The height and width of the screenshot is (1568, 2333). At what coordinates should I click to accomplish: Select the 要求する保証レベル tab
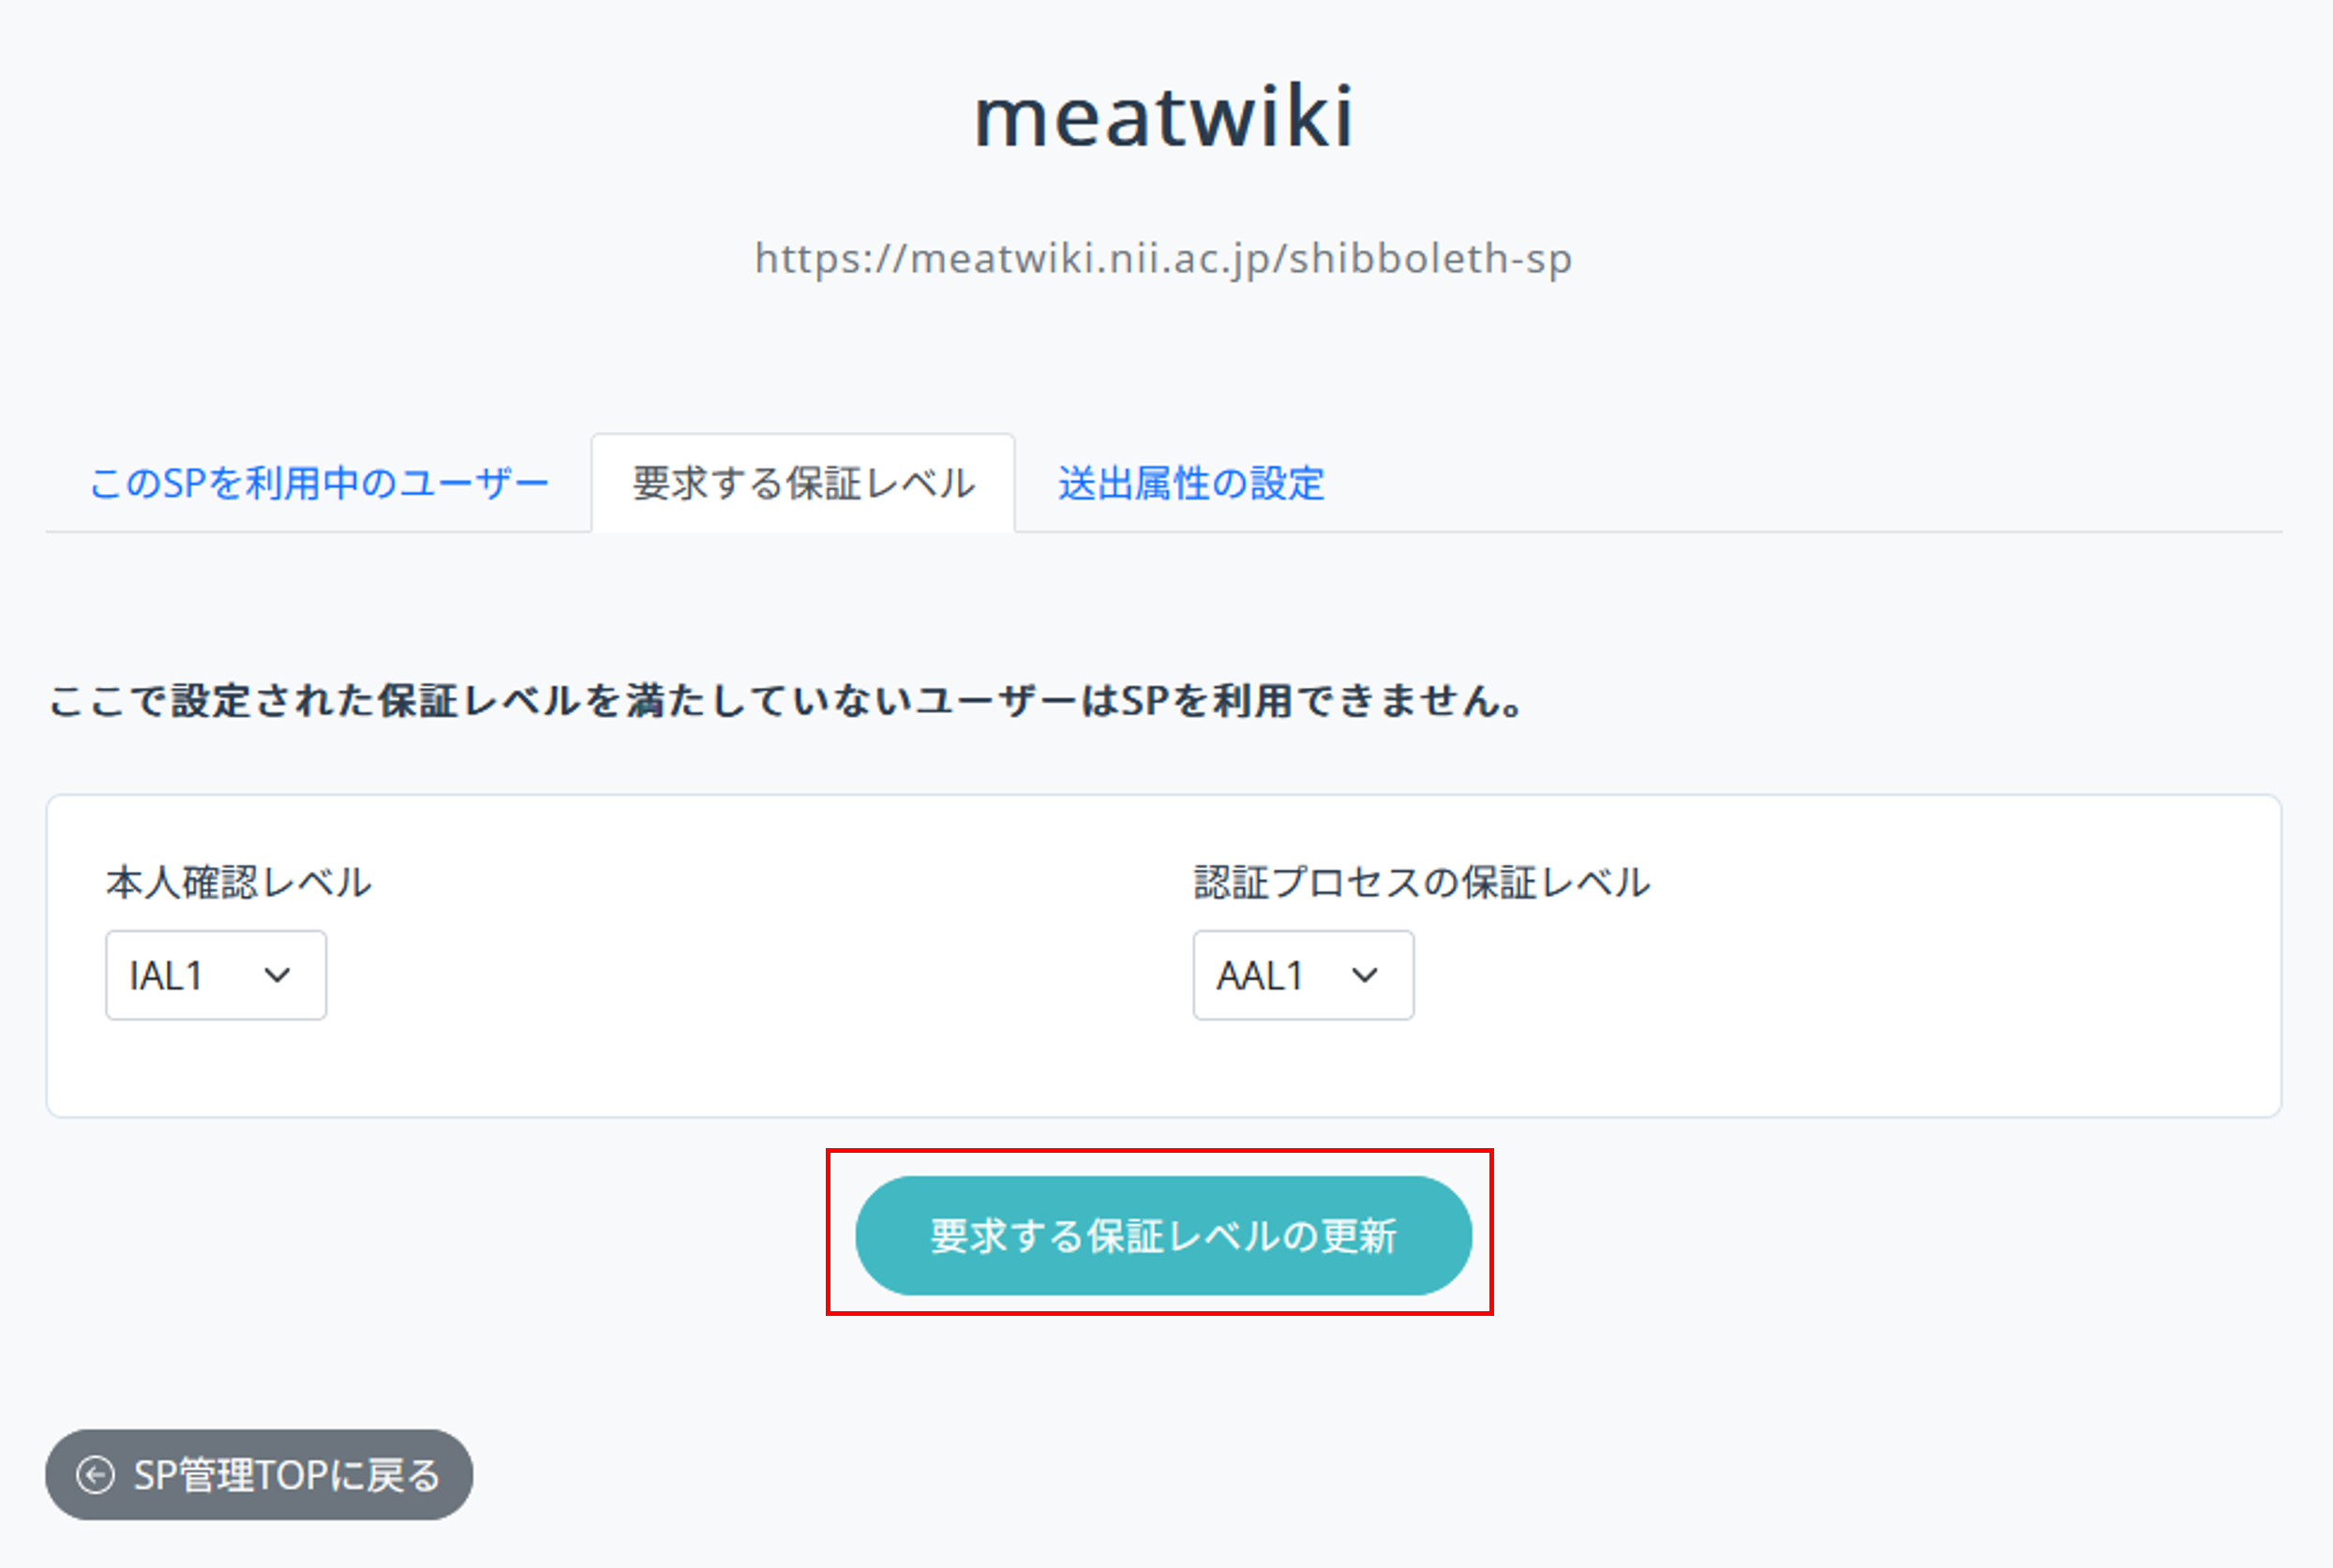click(803, 484)
